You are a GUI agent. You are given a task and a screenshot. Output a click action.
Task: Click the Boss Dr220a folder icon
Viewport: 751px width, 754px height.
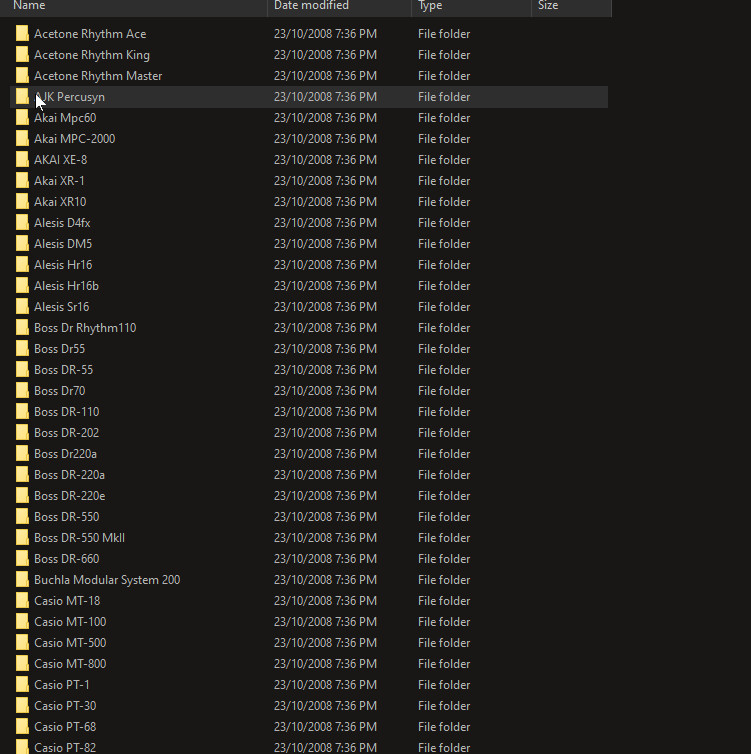pyautogui.click(x=22, y=453)
